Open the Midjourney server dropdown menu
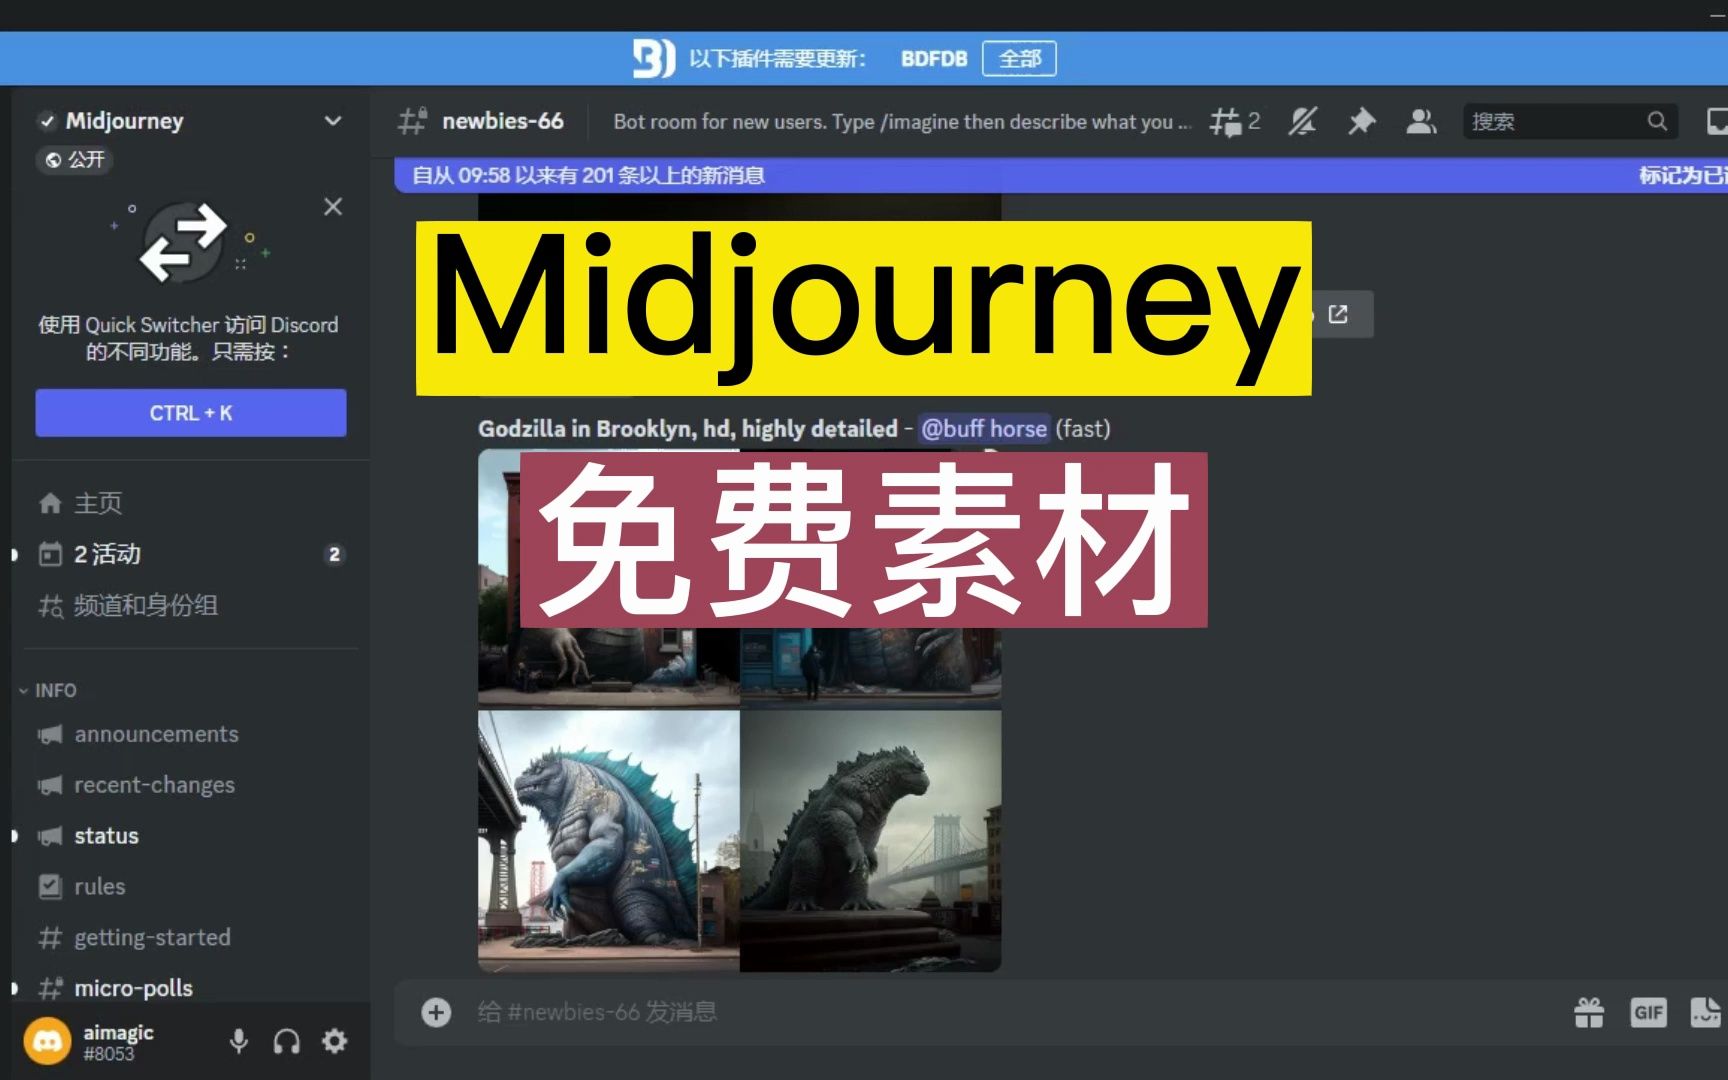 (x=332, y=121)
